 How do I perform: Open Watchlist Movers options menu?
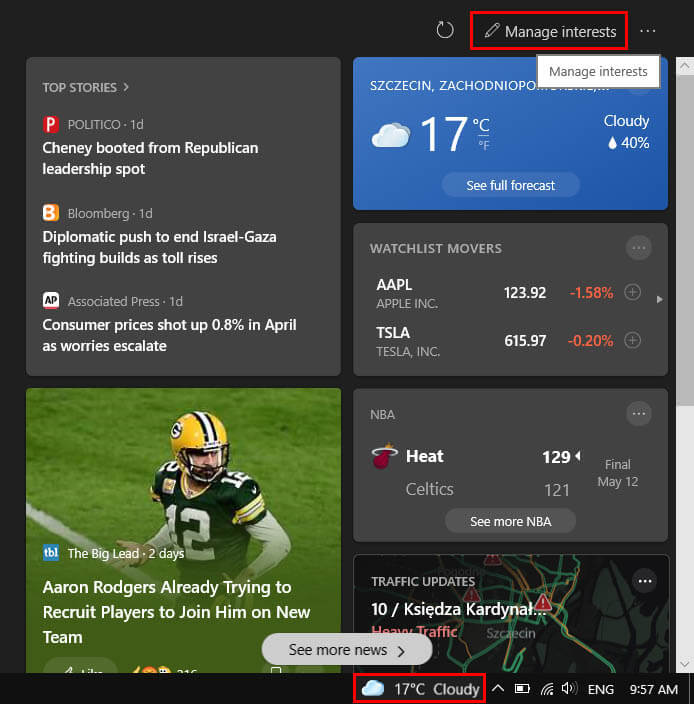638,248
